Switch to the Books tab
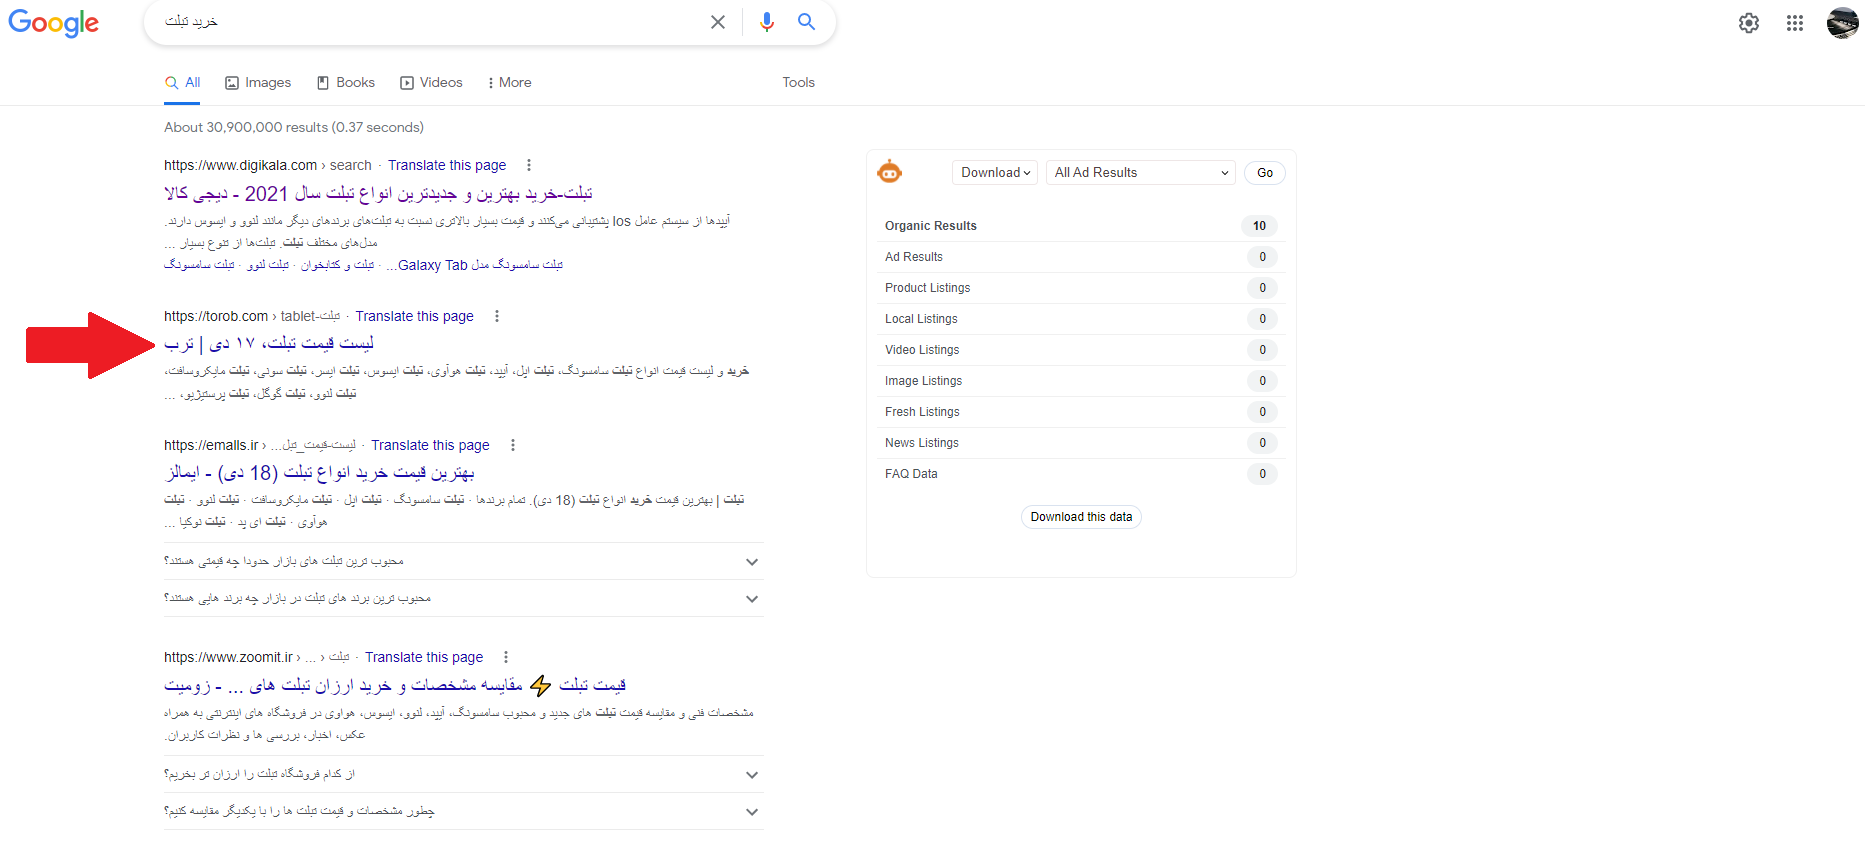 coord(346,83)
